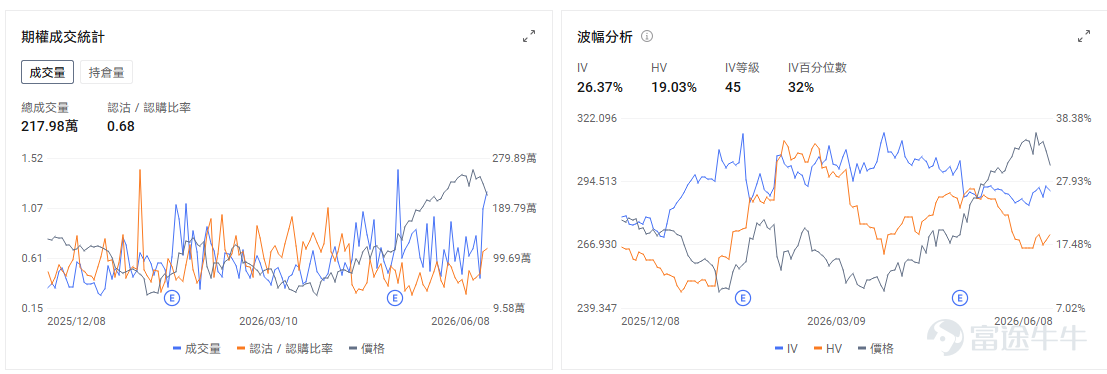Click the 總成交量 label
This screenshot has height=374, width=1107.
click(x=45, y=107)
